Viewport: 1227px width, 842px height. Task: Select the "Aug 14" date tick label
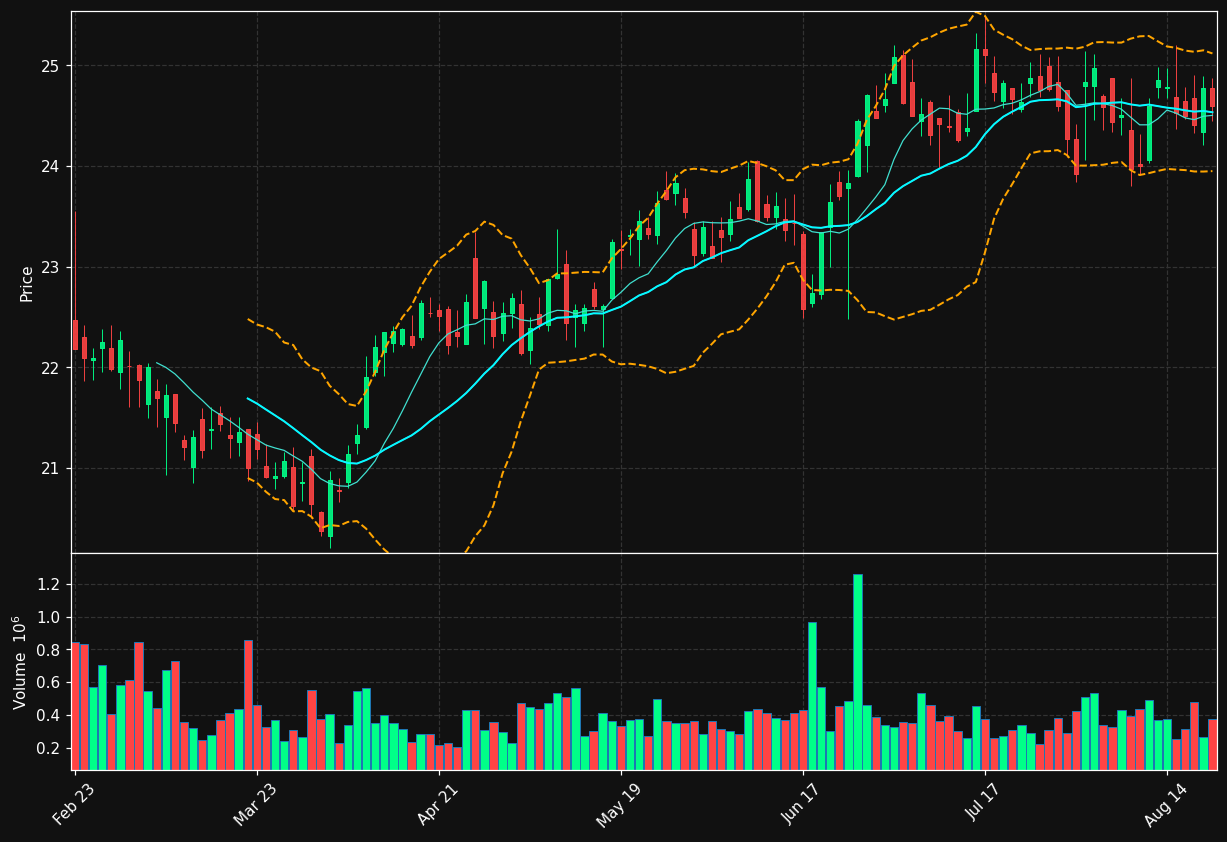click(x=1166, y=803)
